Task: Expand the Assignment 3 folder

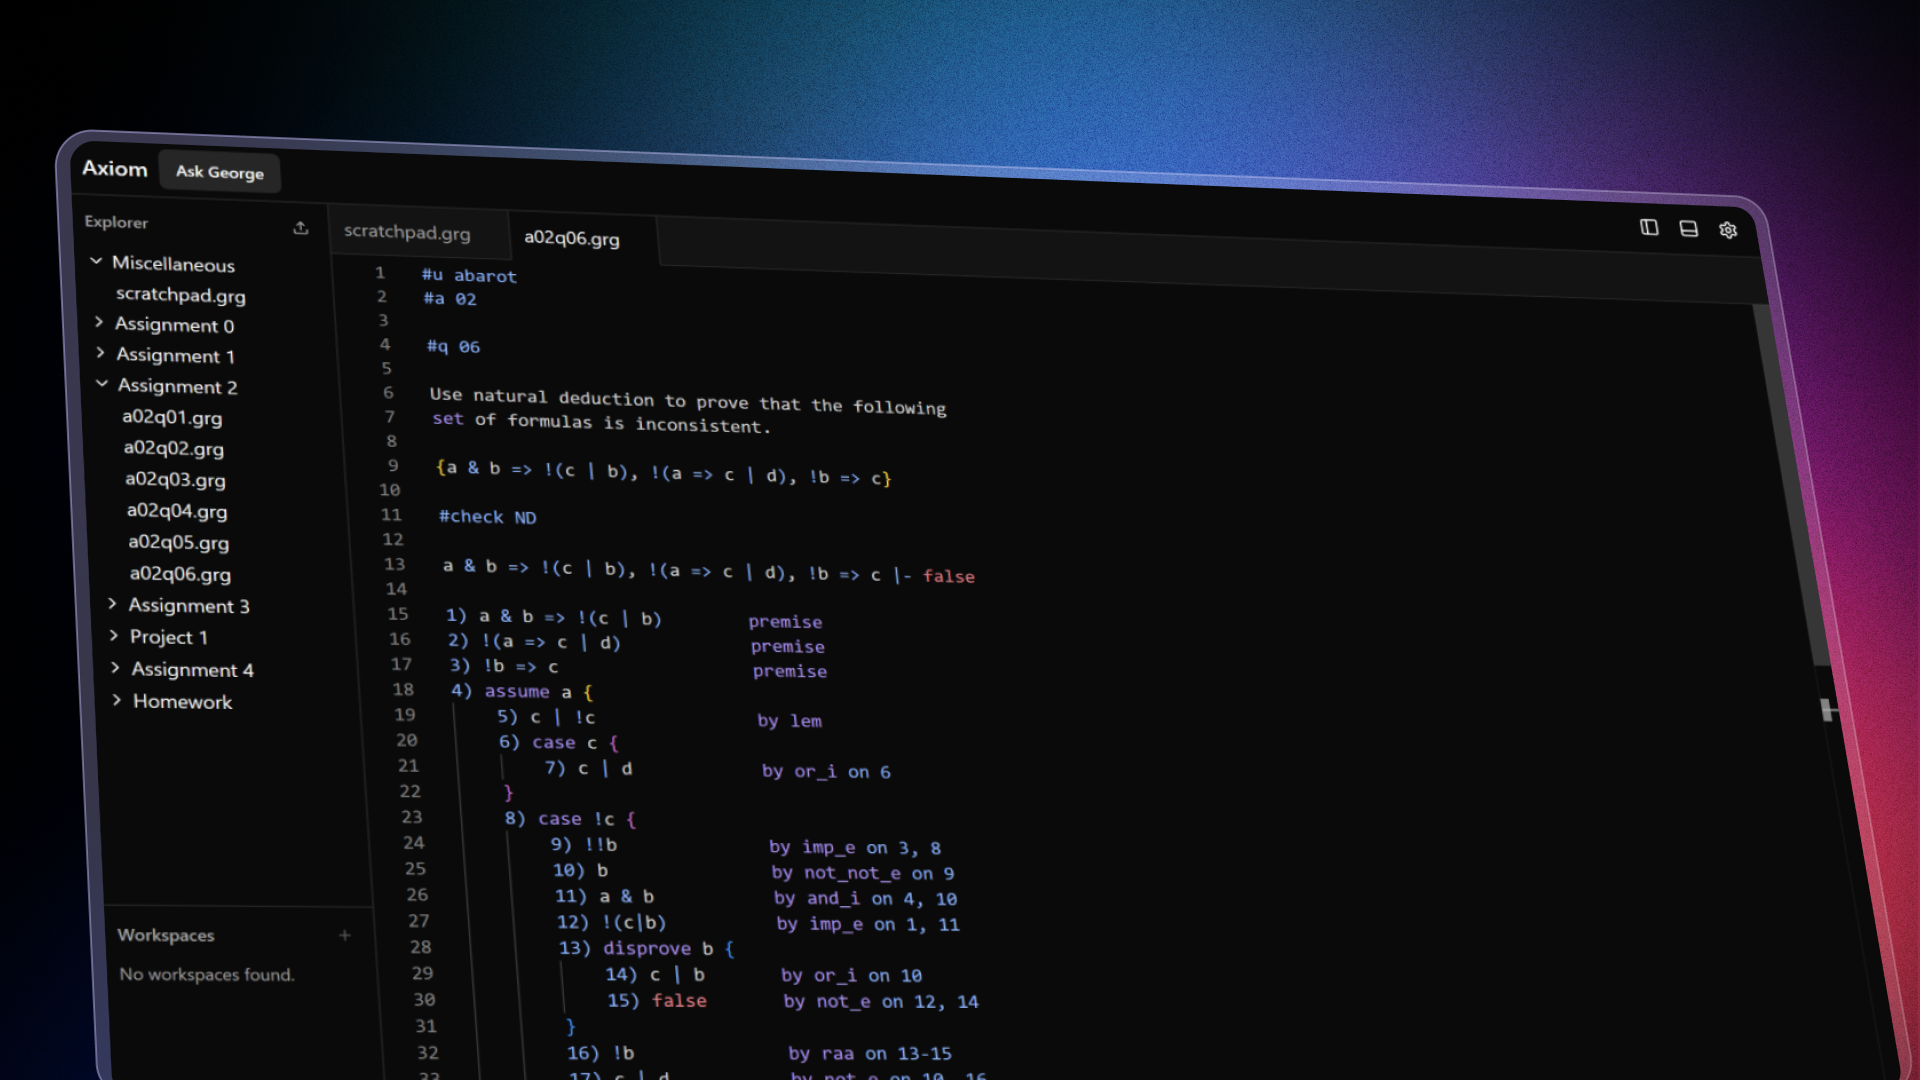Action: tap(188, 606)
